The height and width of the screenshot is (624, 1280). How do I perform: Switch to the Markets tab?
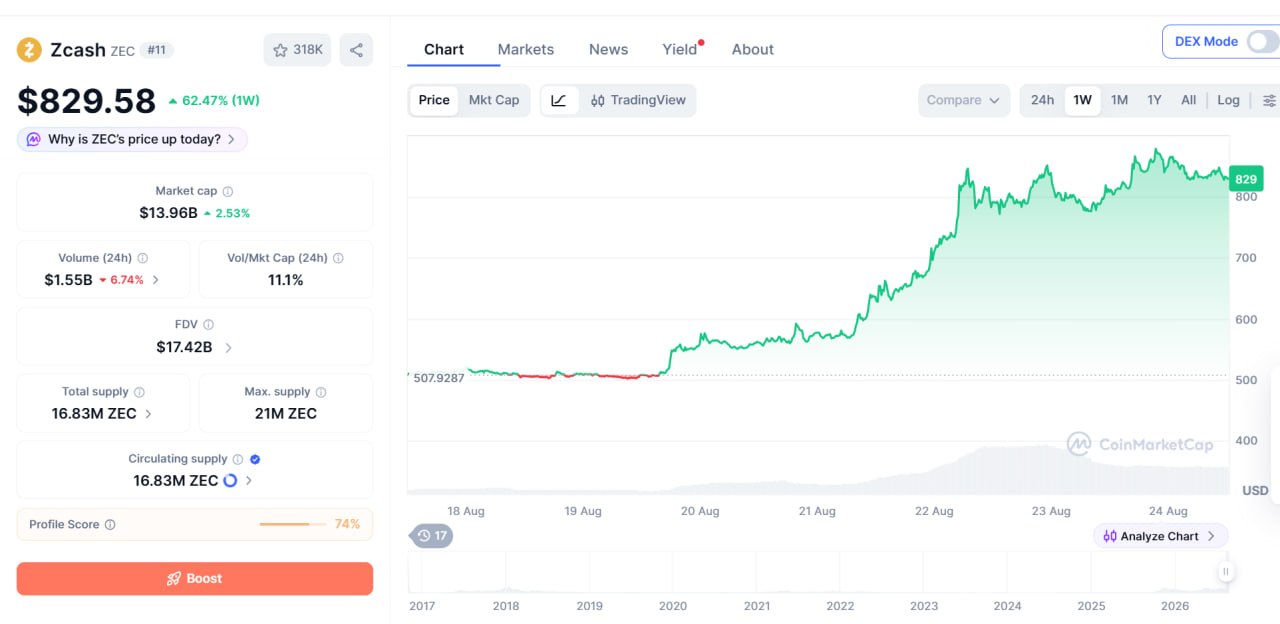[525, 49]
